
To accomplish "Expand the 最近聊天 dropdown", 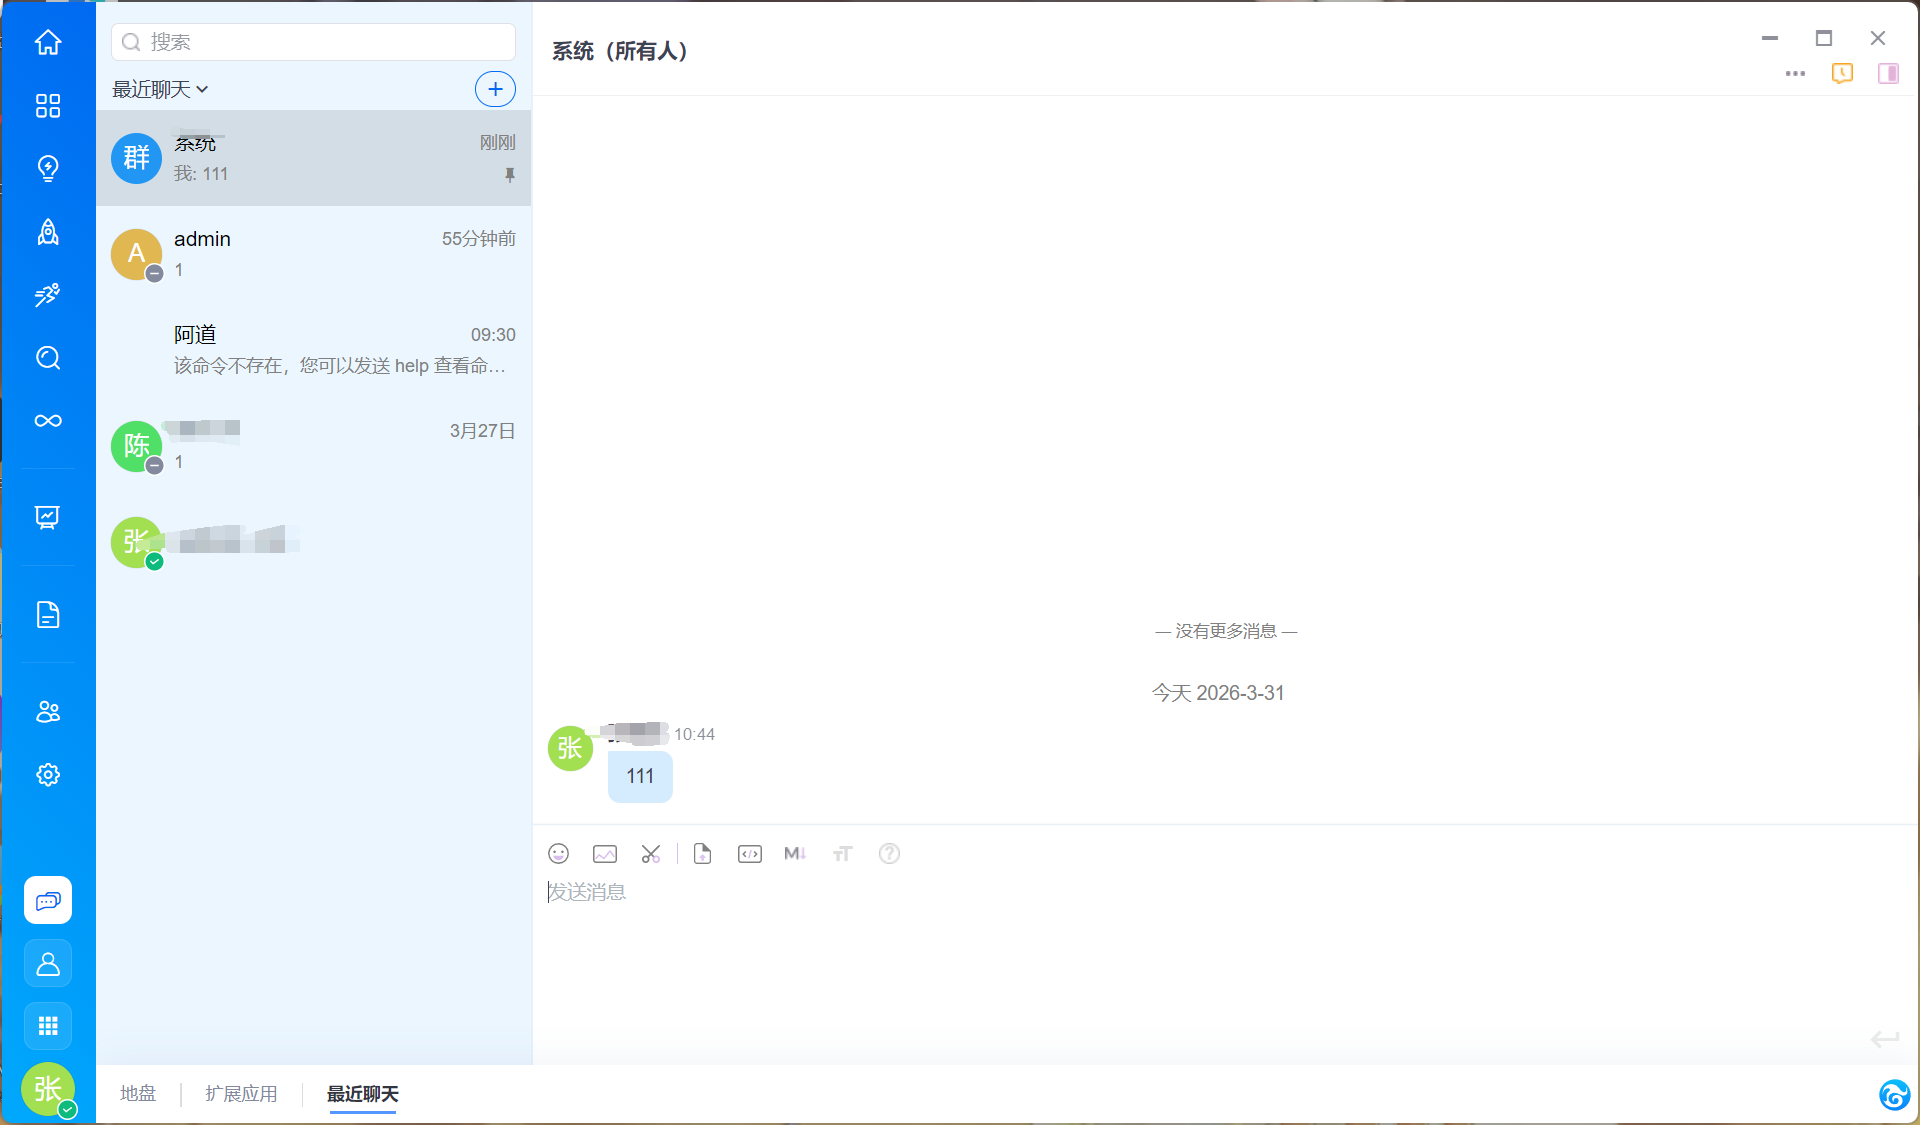I will pos(160,89).
